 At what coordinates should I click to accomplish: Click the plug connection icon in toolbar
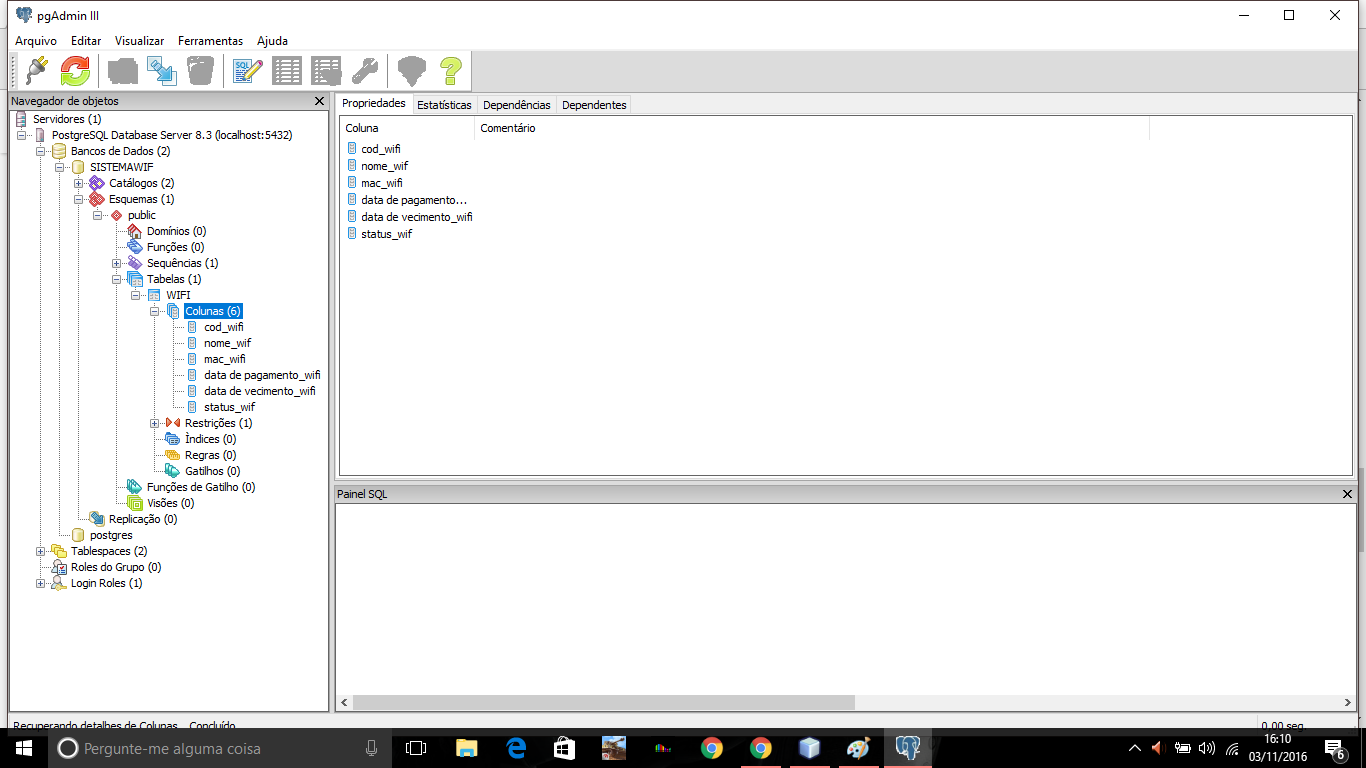click(x=37, y=71)
